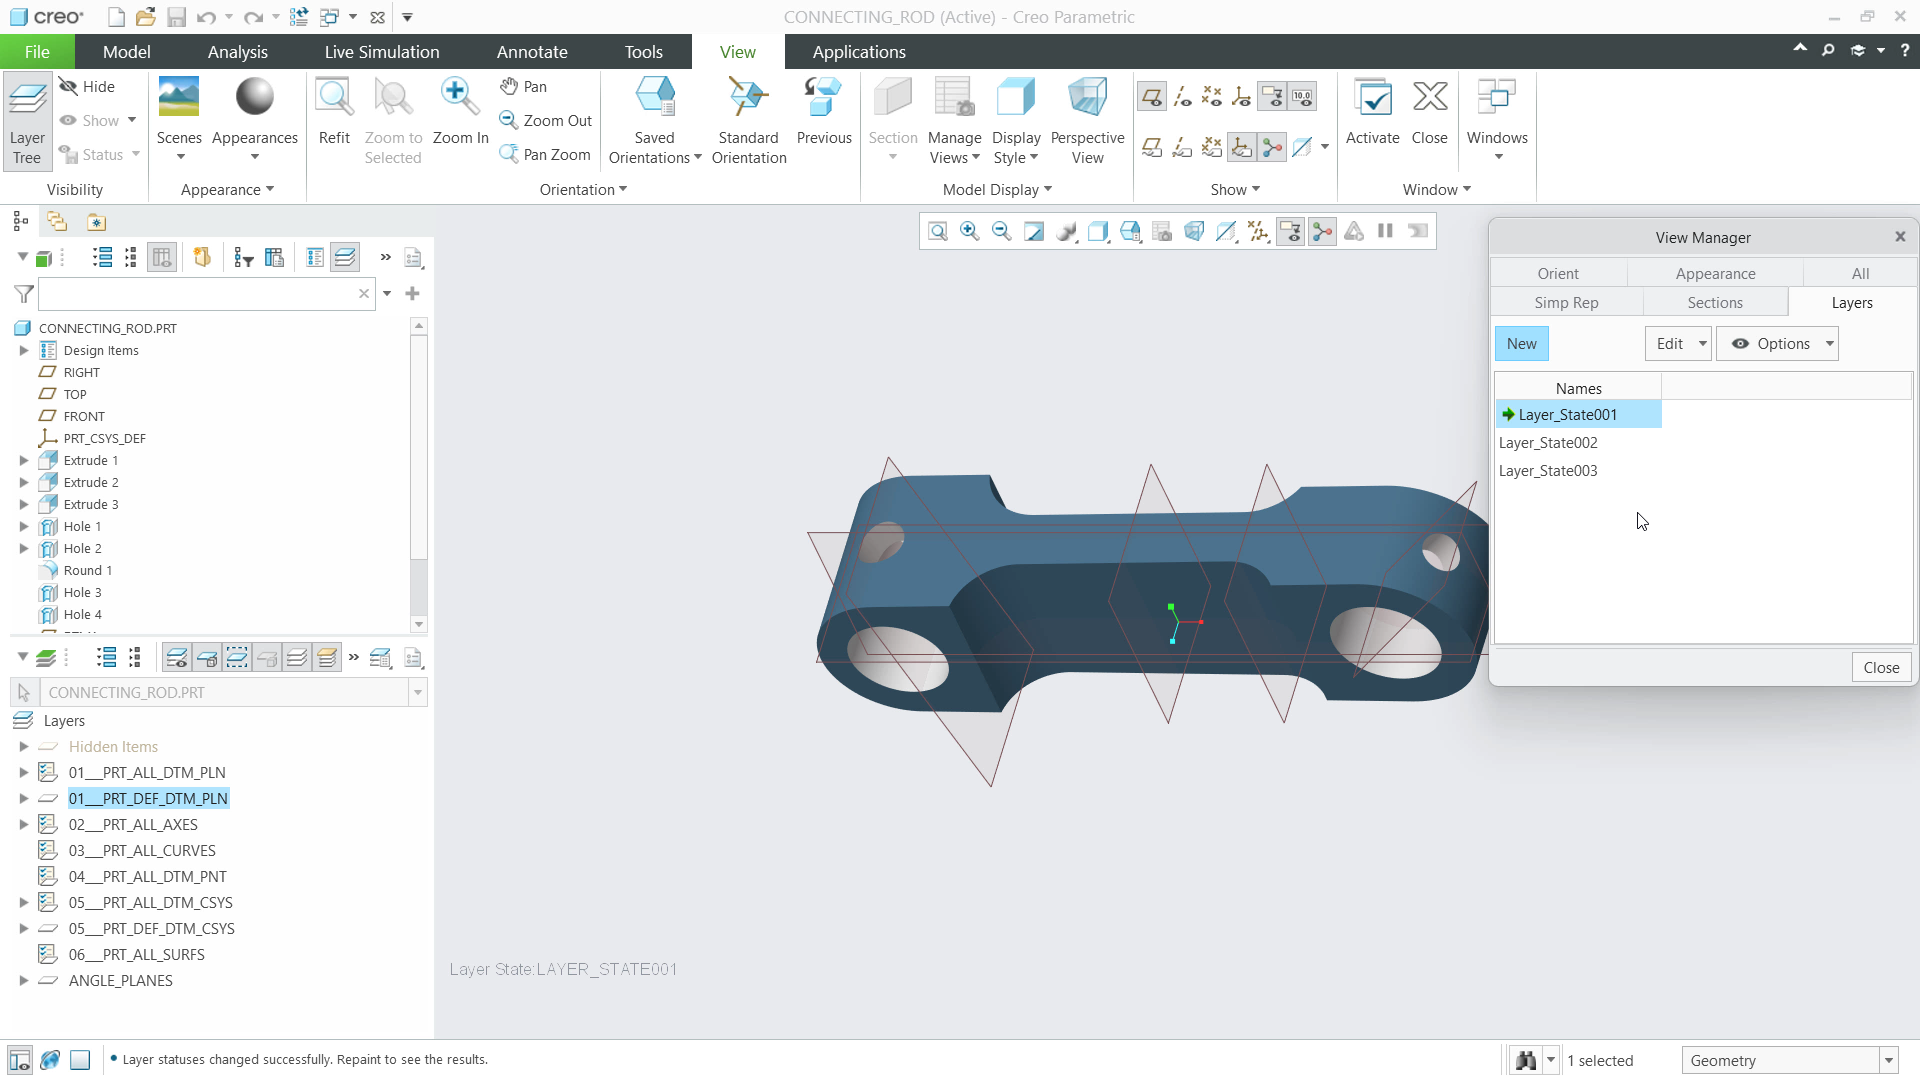Click the Zoom In tool
1920x1080 pixels.
[x=460, y=112]
